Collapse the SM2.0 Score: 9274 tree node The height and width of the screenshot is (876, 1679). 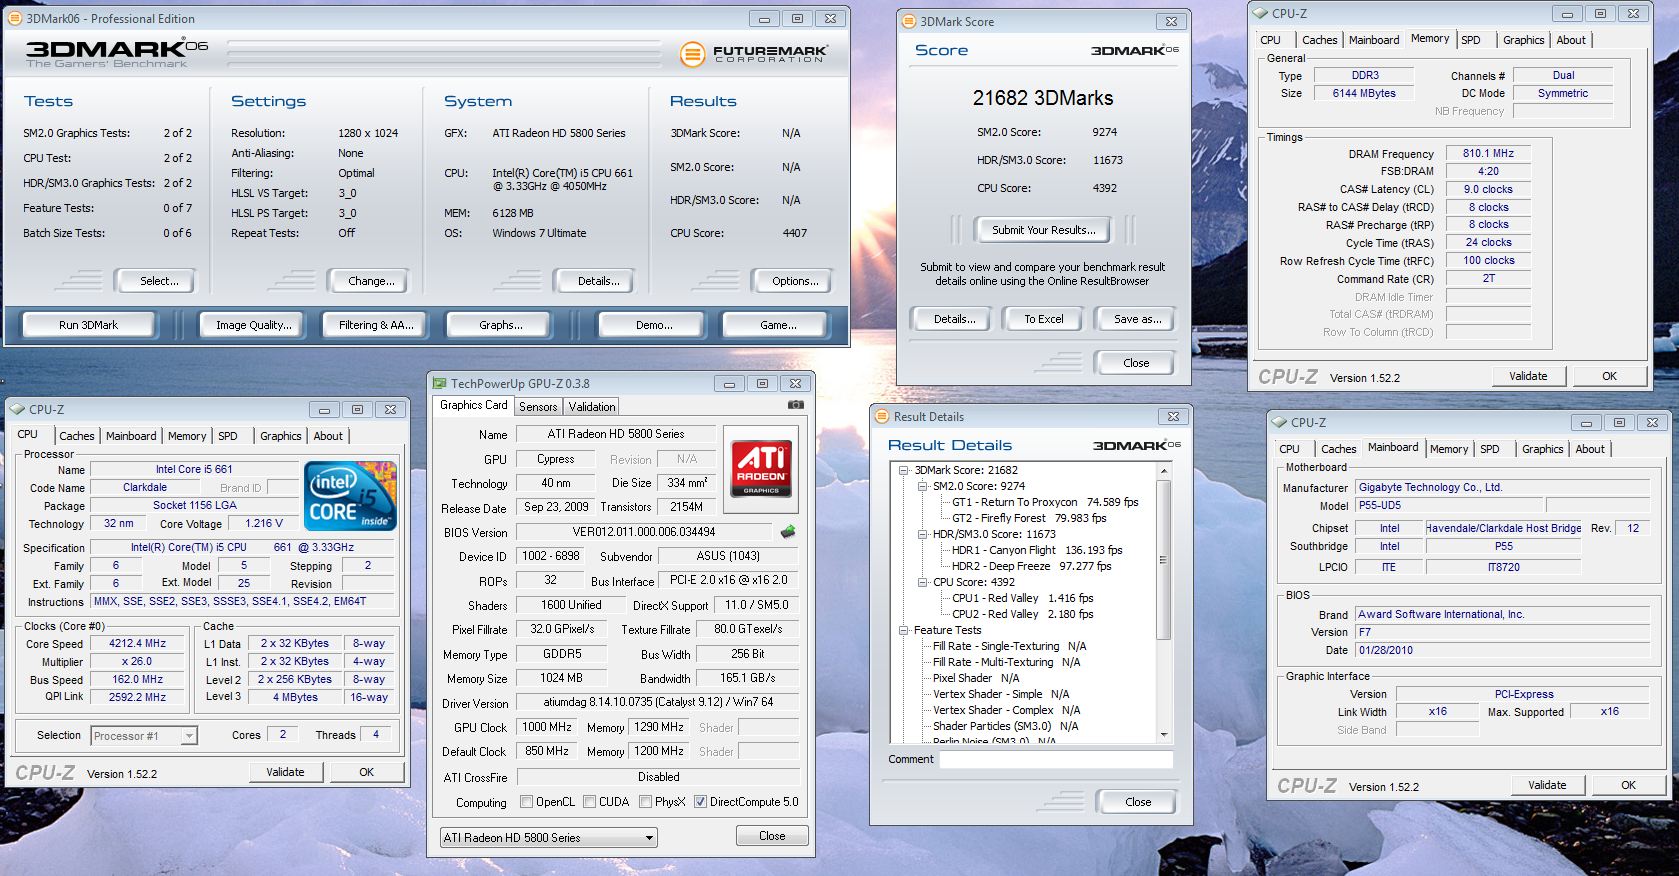point(922,486)
